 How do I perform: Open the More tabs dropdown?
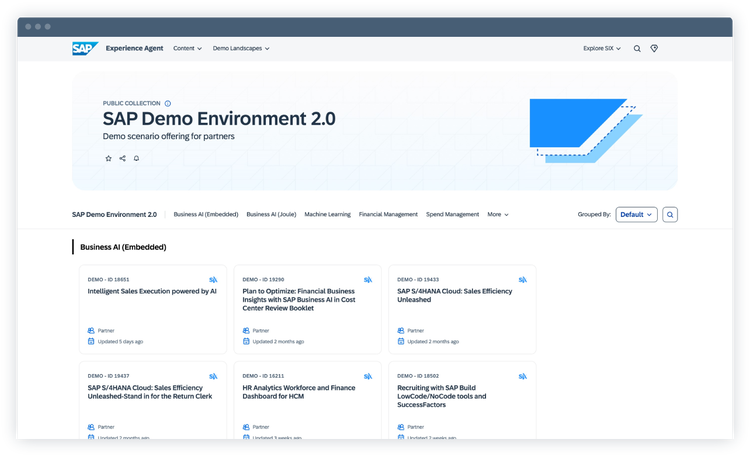click(x=498, y=214)
